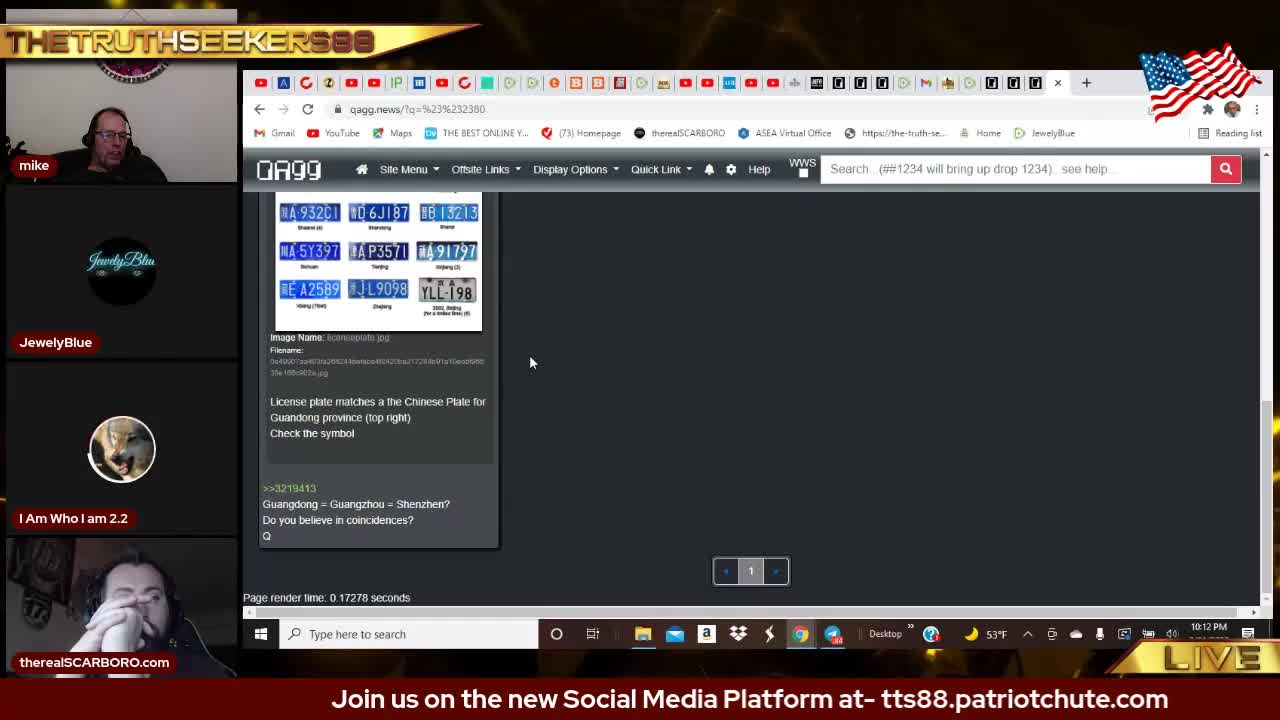The image size is (1280, 720).
Task: Open the Reading list
Action: coord(1230,133)
